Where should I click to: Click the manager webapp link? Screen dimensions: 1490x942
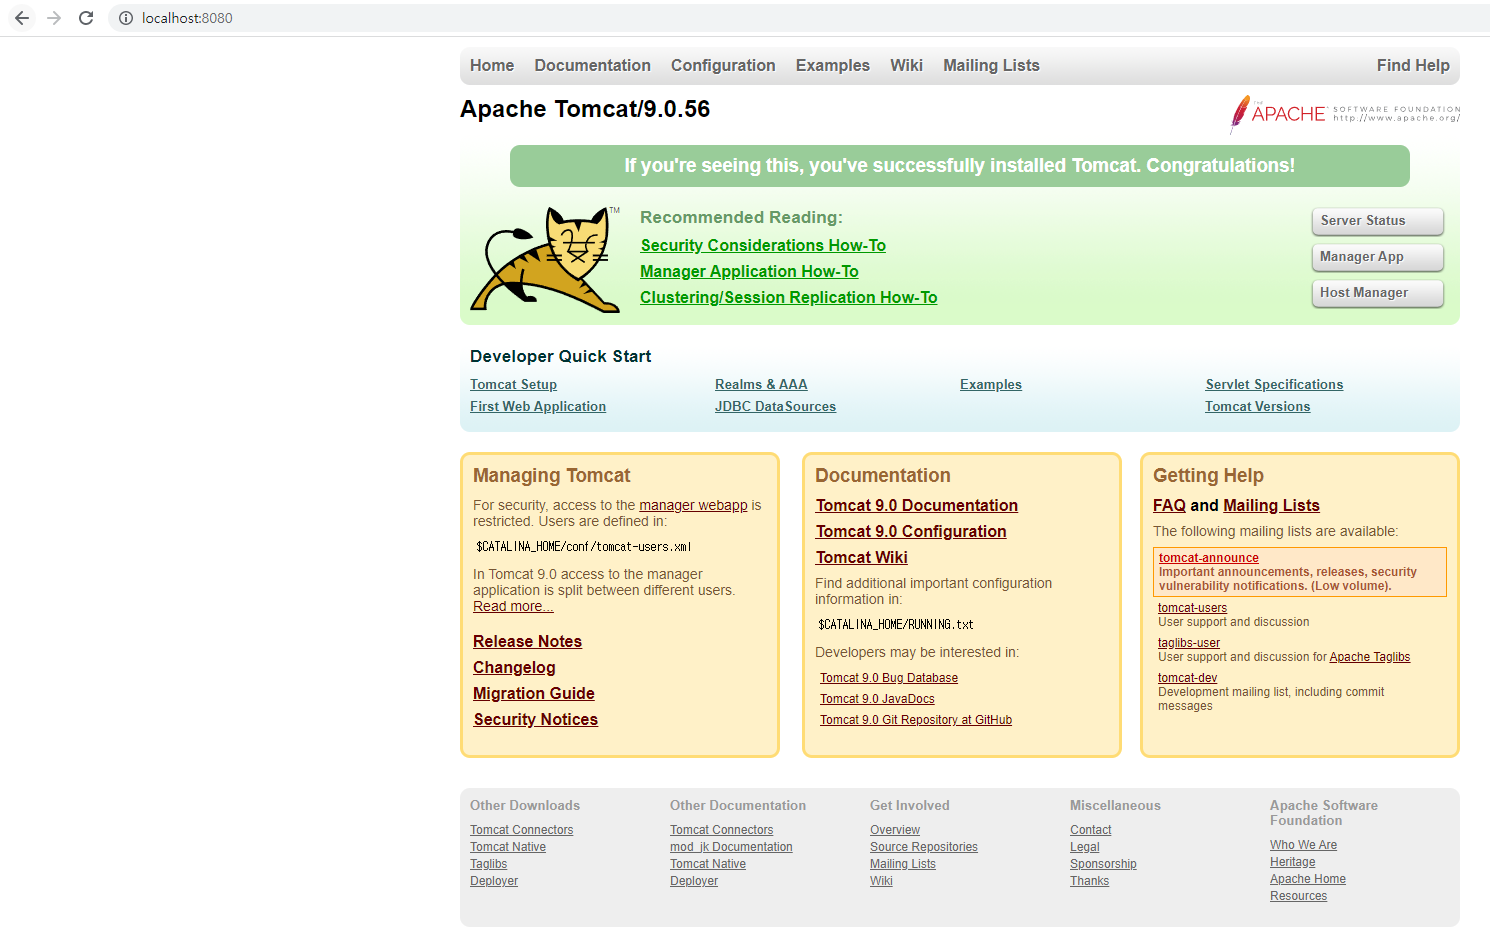pyautogui.click(x=693, y=505)
